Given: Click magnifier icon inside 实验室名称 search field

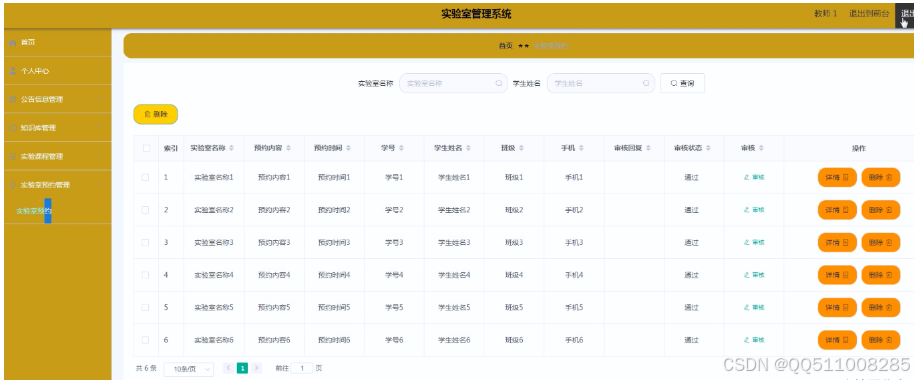Looking at the screenshot, I should coord(499,83).
